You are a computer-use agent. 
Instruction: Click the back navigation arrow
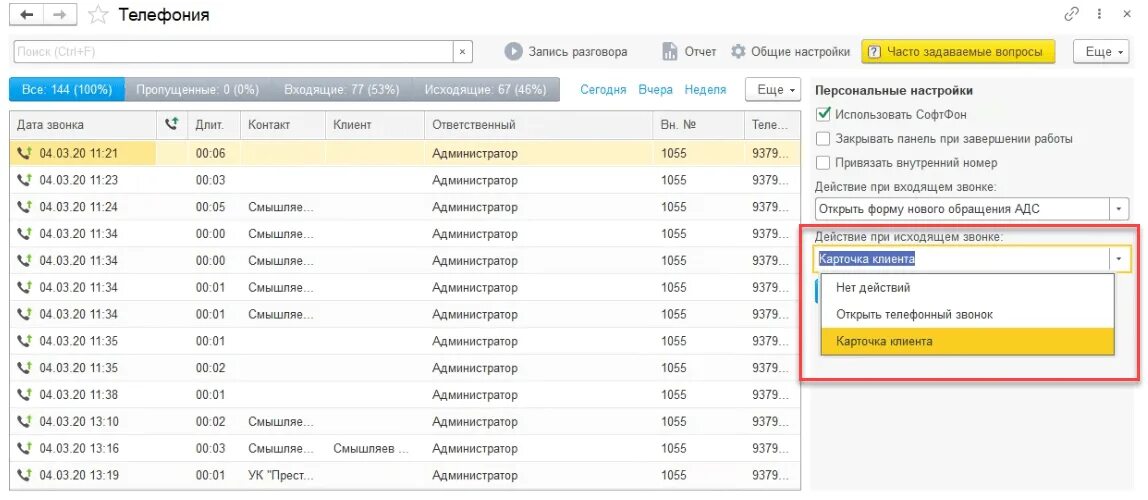[x=27, y=15]
